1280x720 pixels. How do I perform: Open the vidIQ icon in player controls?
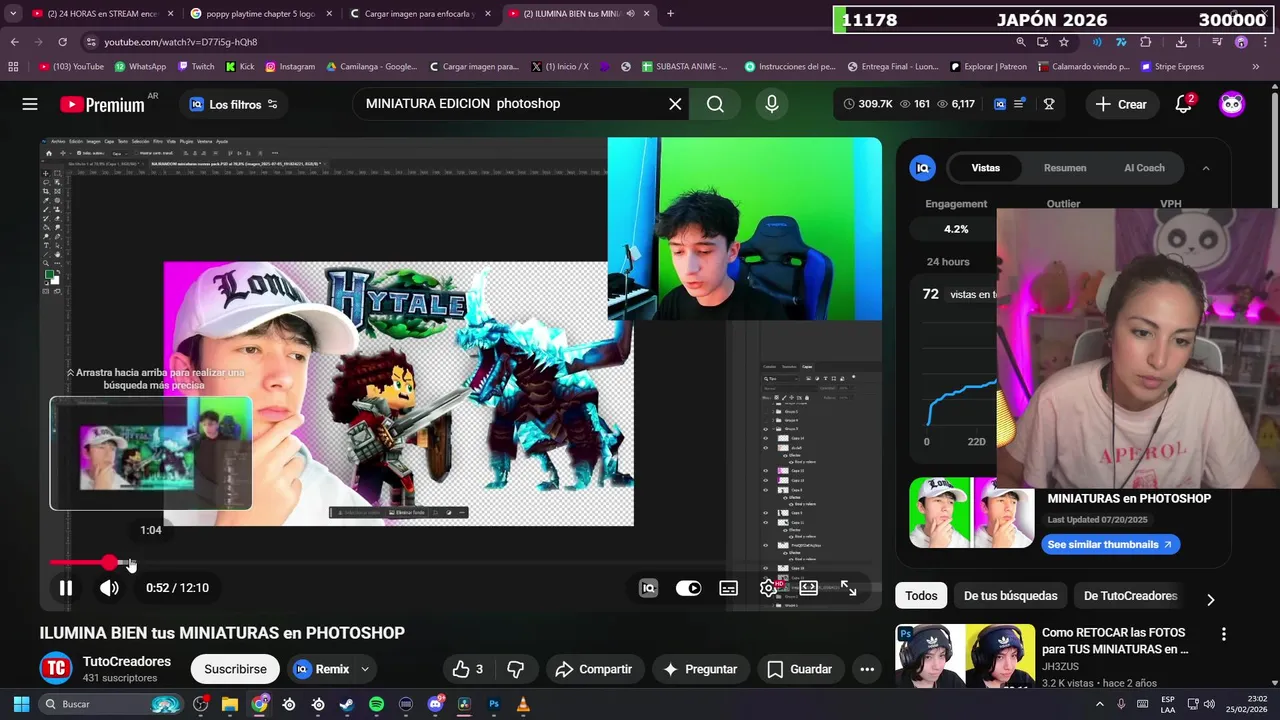pyautogui.click(x=648, y=588)
